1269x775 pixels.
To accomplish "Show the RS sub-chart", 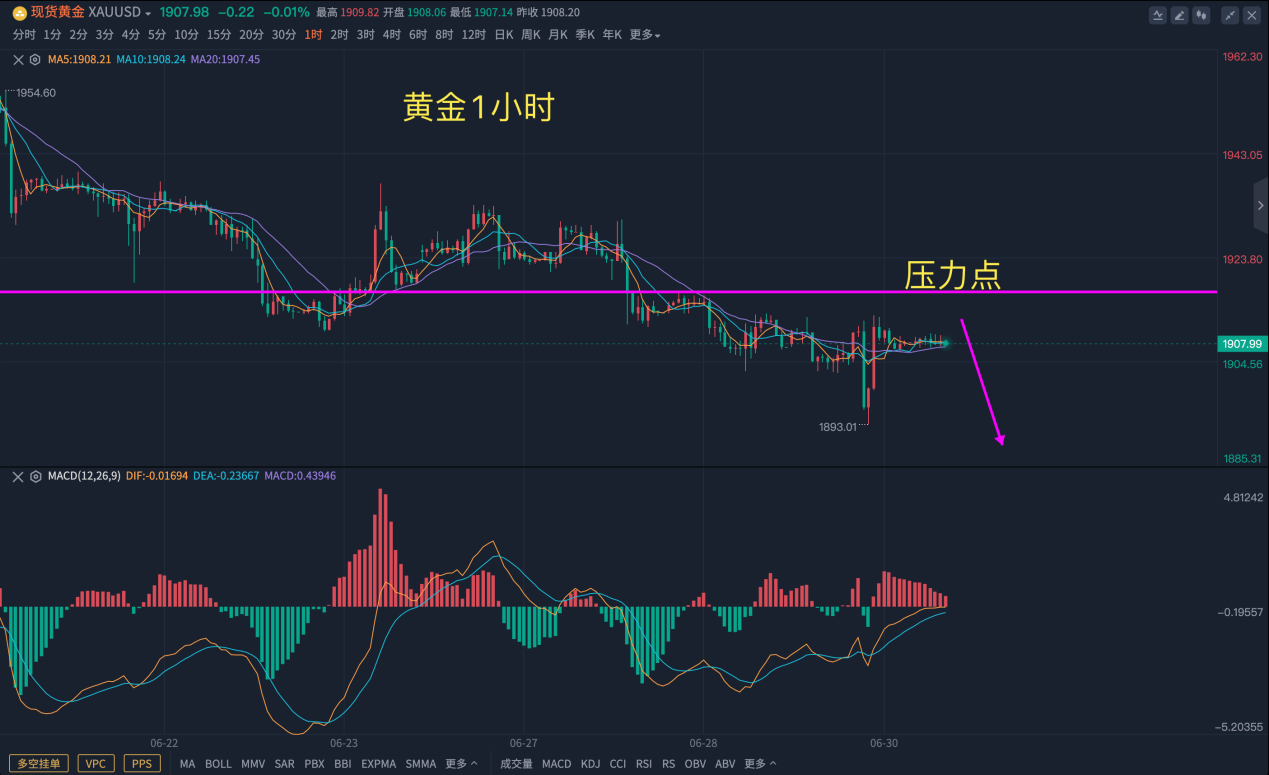I will pos(668,764).
